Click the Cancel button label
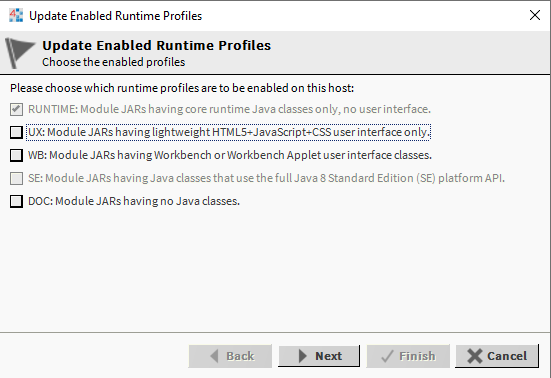Screen dimensions: 551x378 tap(507, 356)
